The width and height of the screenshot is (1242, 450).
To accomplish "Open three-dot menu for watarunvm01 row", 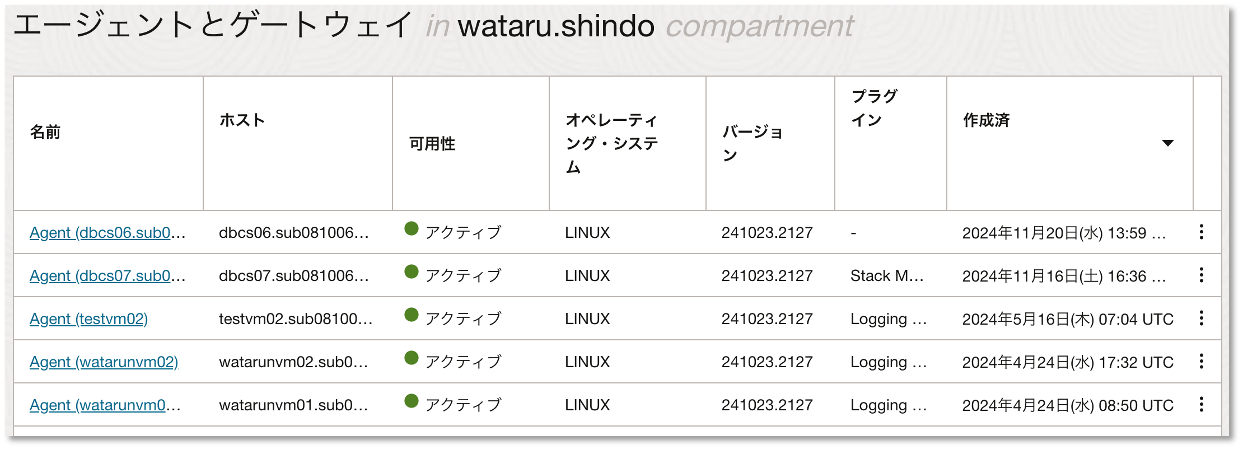I will click(1201, 404).
